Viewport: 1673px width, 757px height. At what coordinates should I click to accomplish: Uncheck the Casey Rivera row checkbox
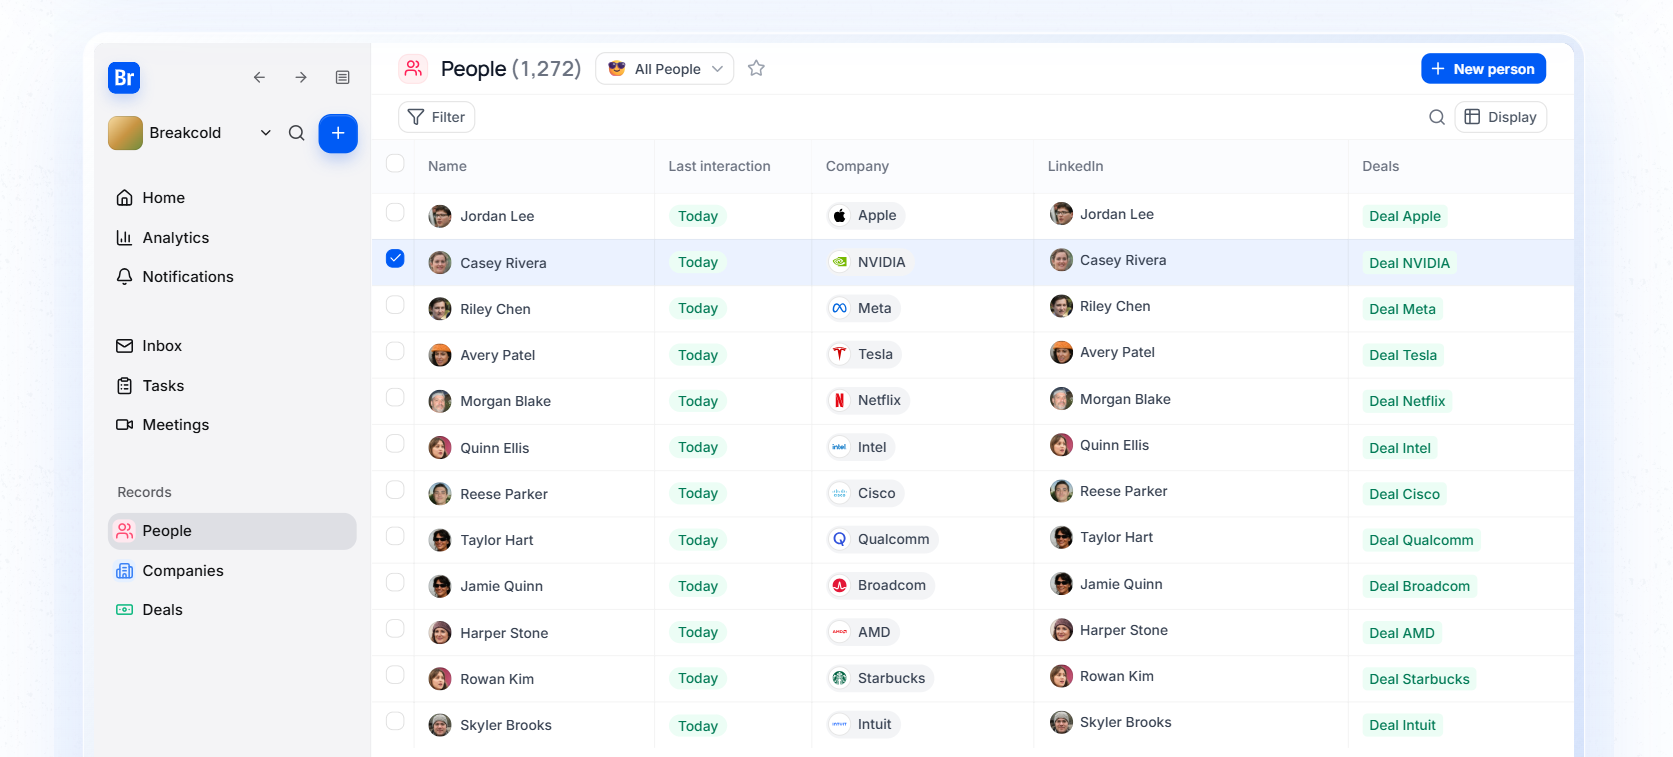(x=395, y=258)
